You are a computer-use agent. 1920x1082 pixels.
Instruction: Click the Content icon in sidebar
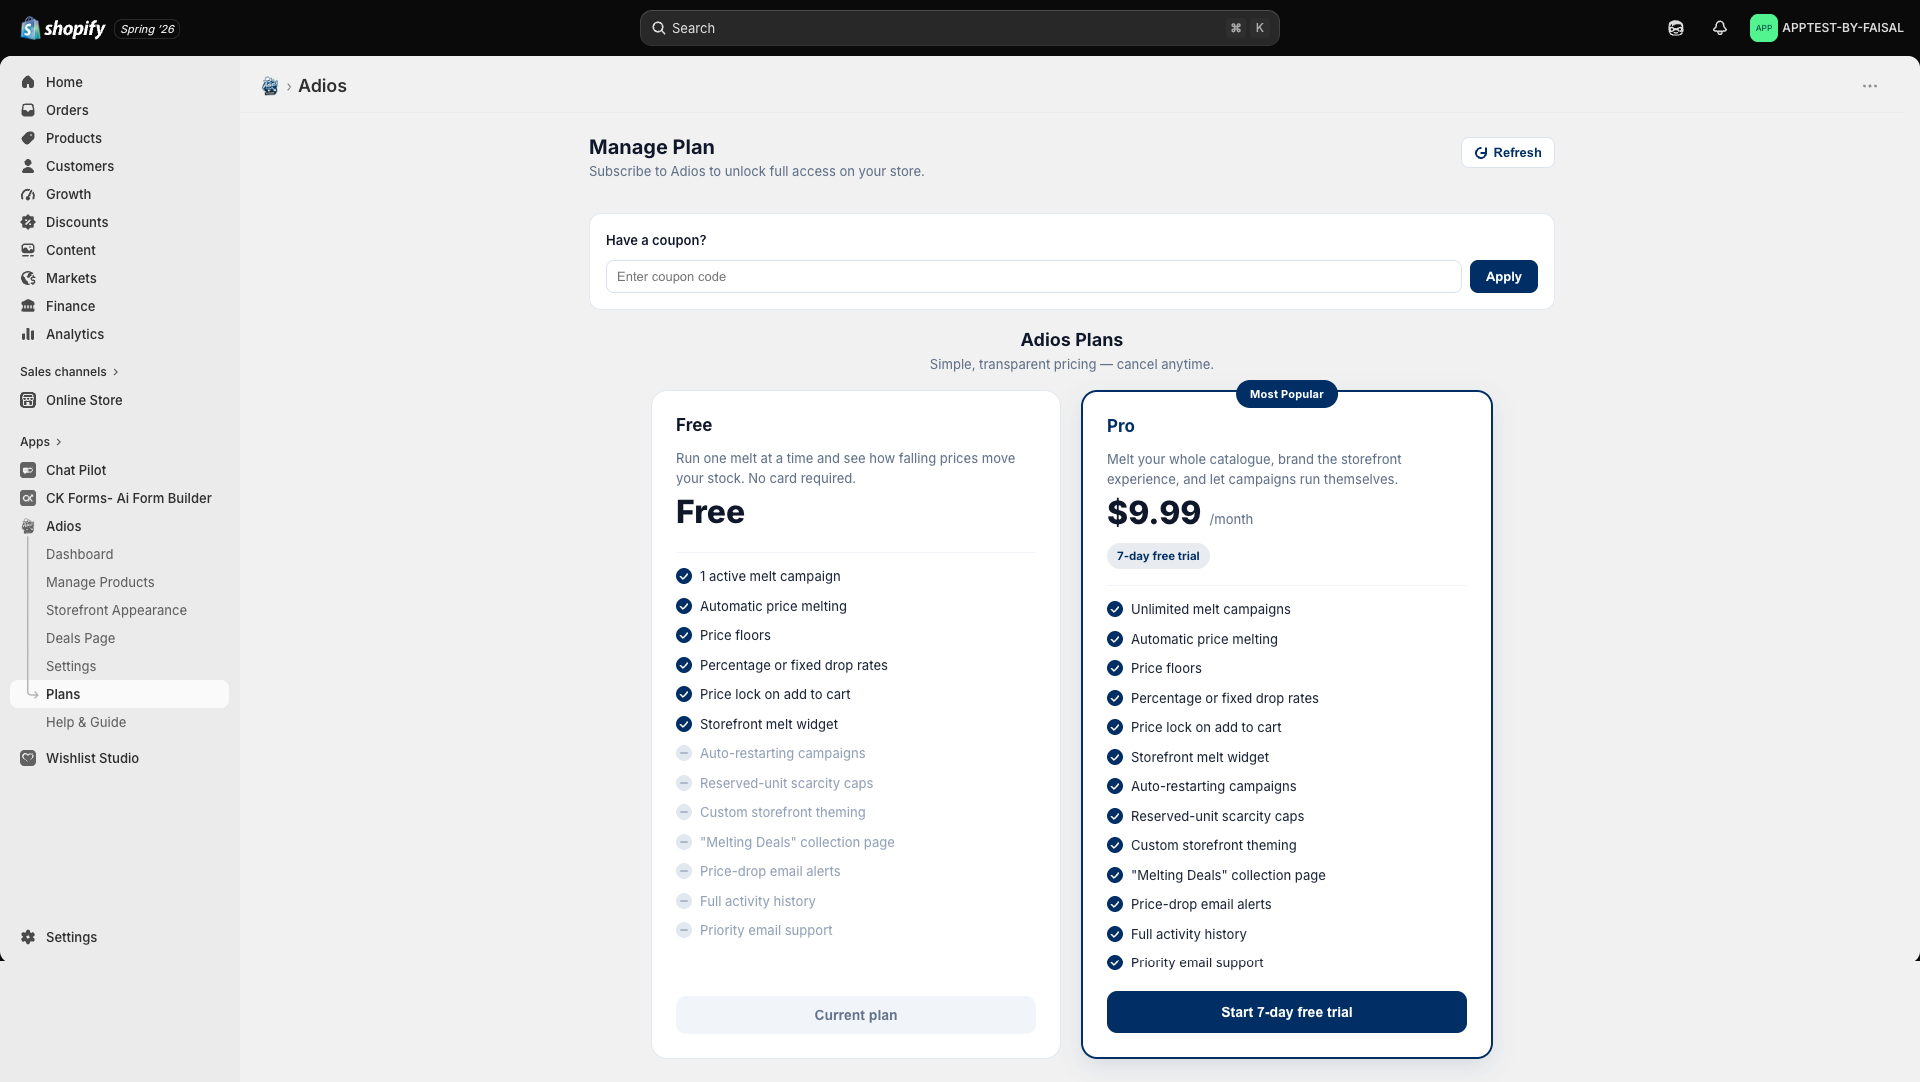pyautogui.click(x=28, y=250)
